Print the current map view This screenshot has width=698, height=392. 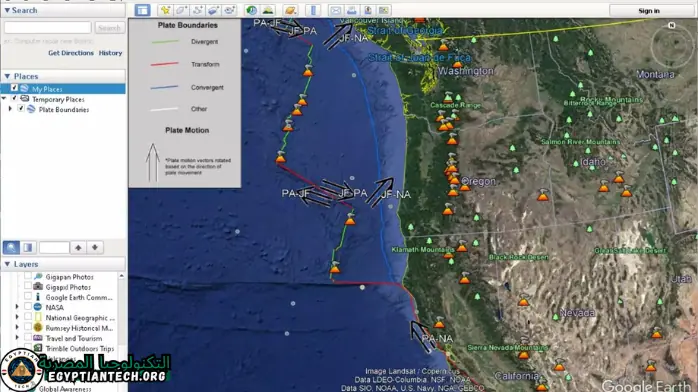tap(352, 10)
